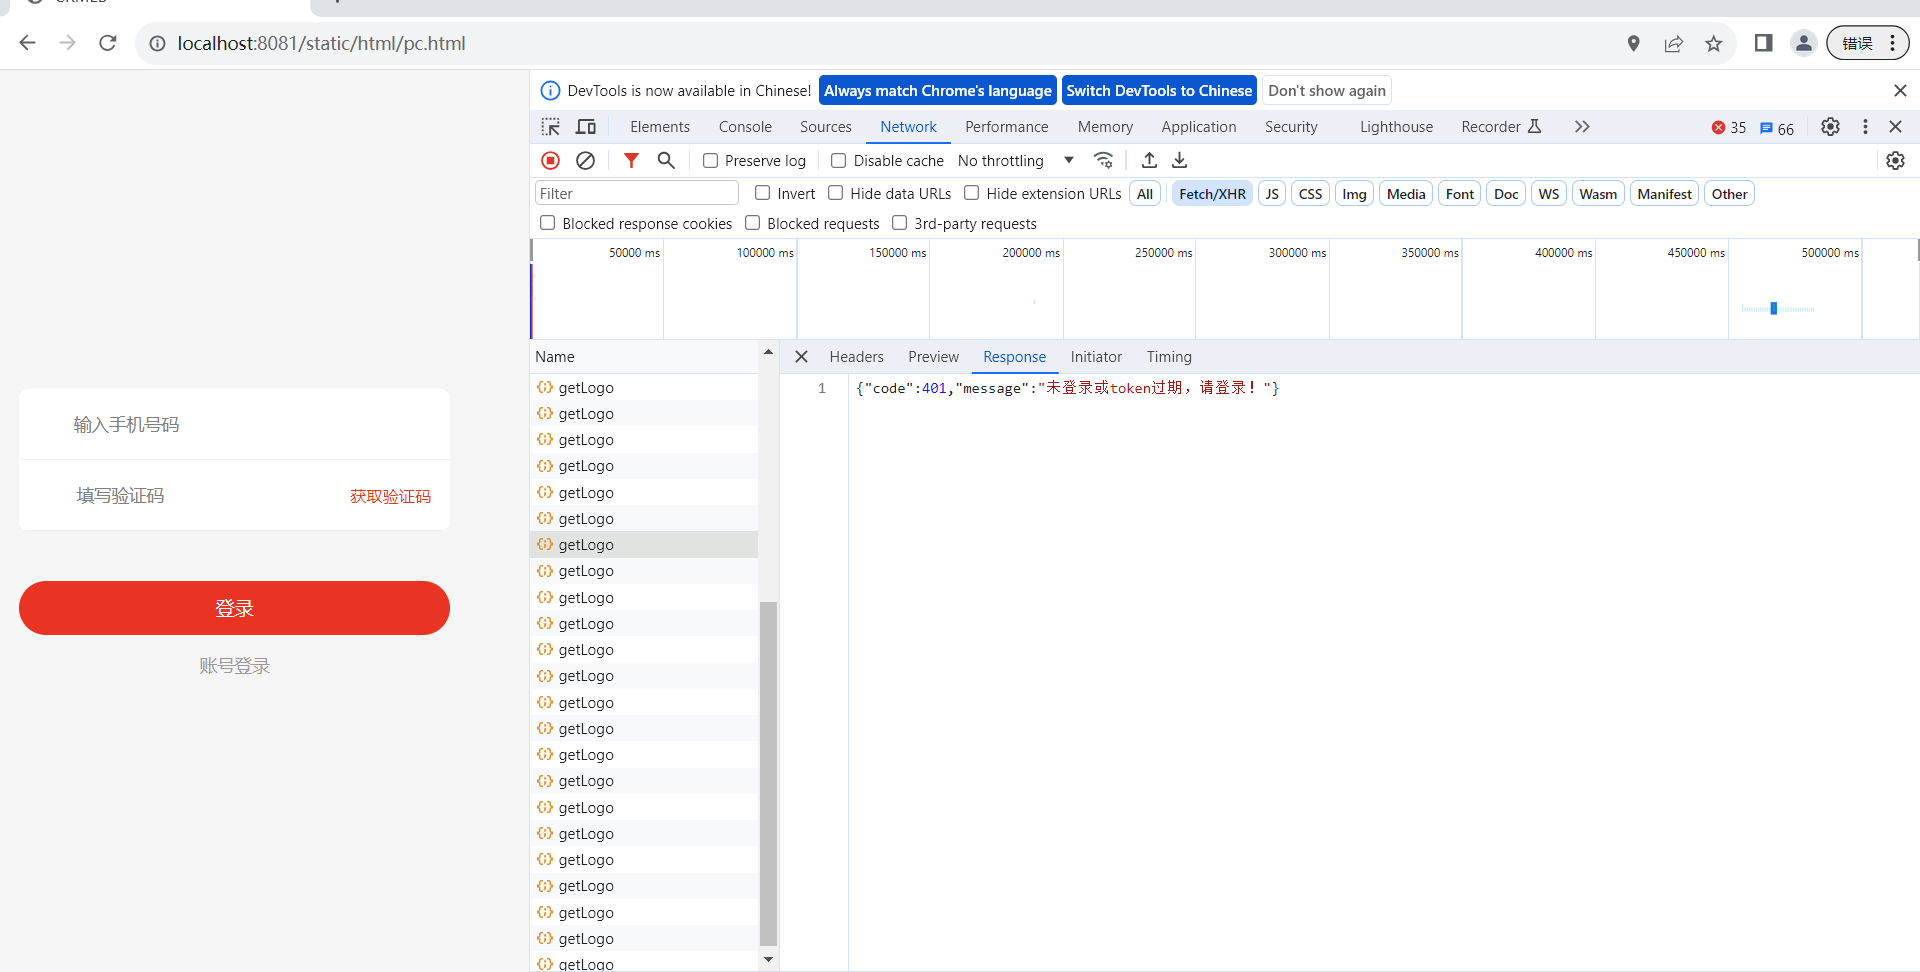Open DevTools customize three-dot menu
This screenshot has height=972, width=1920.
pyautogui.click(x=1865, y=127)
